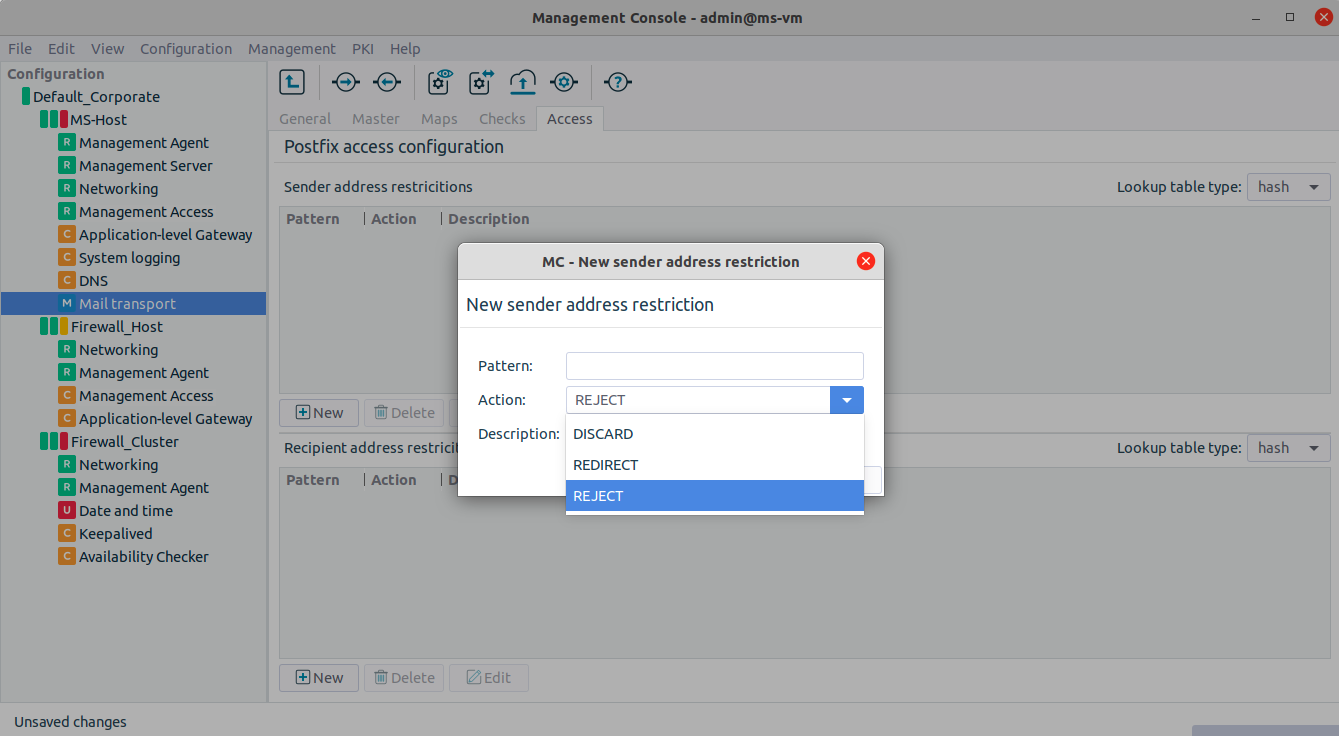Image resolution: width=1339 pixels, height=736 pixels.
Task: Open sender Lookup table type hash dropdown
Action: pos(1288,187)
